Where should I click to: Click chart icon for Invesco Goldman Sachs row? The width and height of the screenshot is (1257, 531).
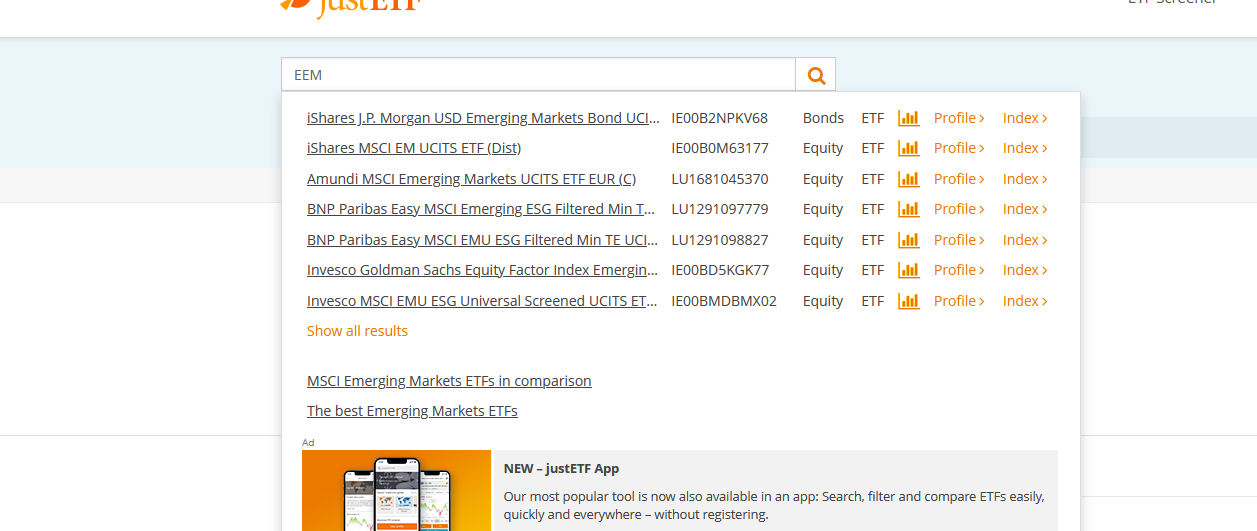point(908,270)
